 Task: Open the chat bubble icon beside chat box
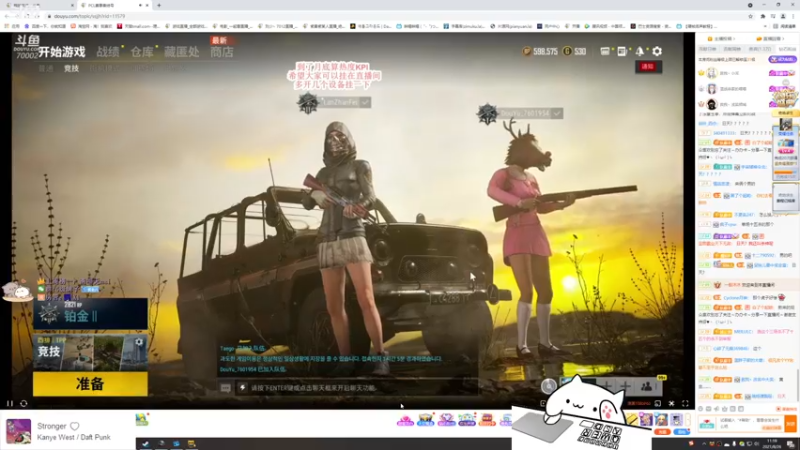[225, 388]
